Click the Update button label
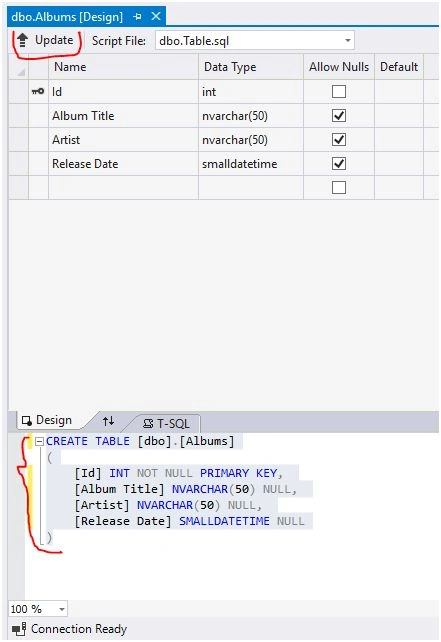This screenshot has width=441, height=642. (x=54, y=40)
